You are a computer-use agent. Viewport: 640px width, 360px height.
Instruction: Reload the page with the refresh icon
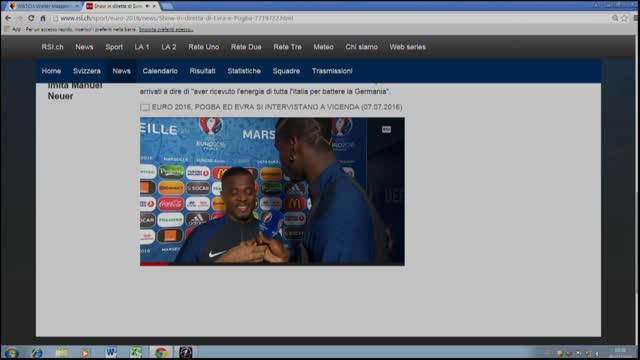pos(31,18)
